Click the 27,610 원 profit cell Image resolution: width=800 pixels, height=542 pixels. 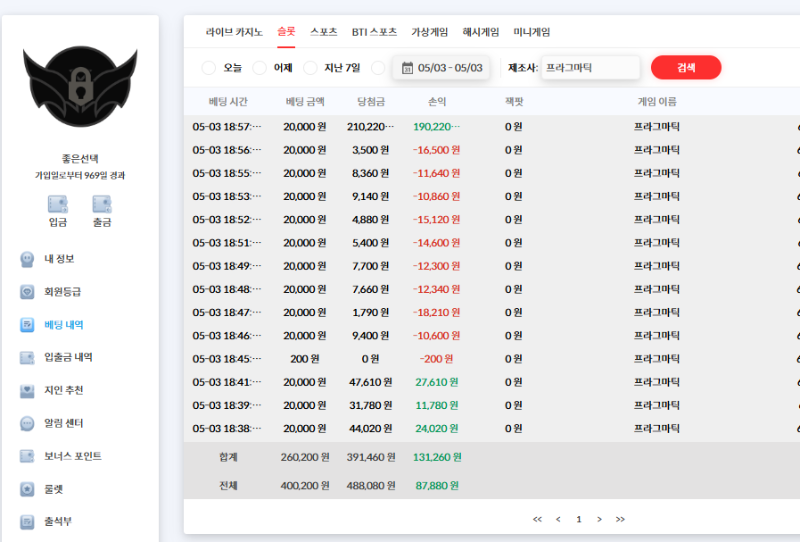click(437, 382)
